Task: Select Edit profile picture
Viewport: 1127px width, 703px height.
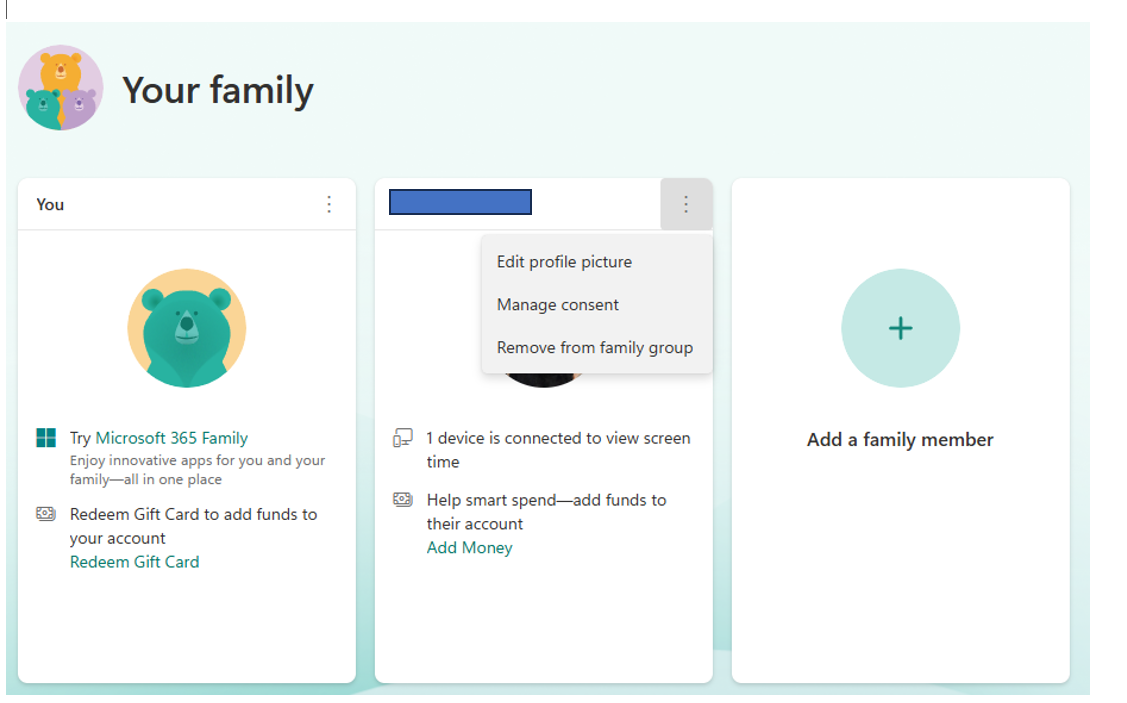Action: [564, 262]
